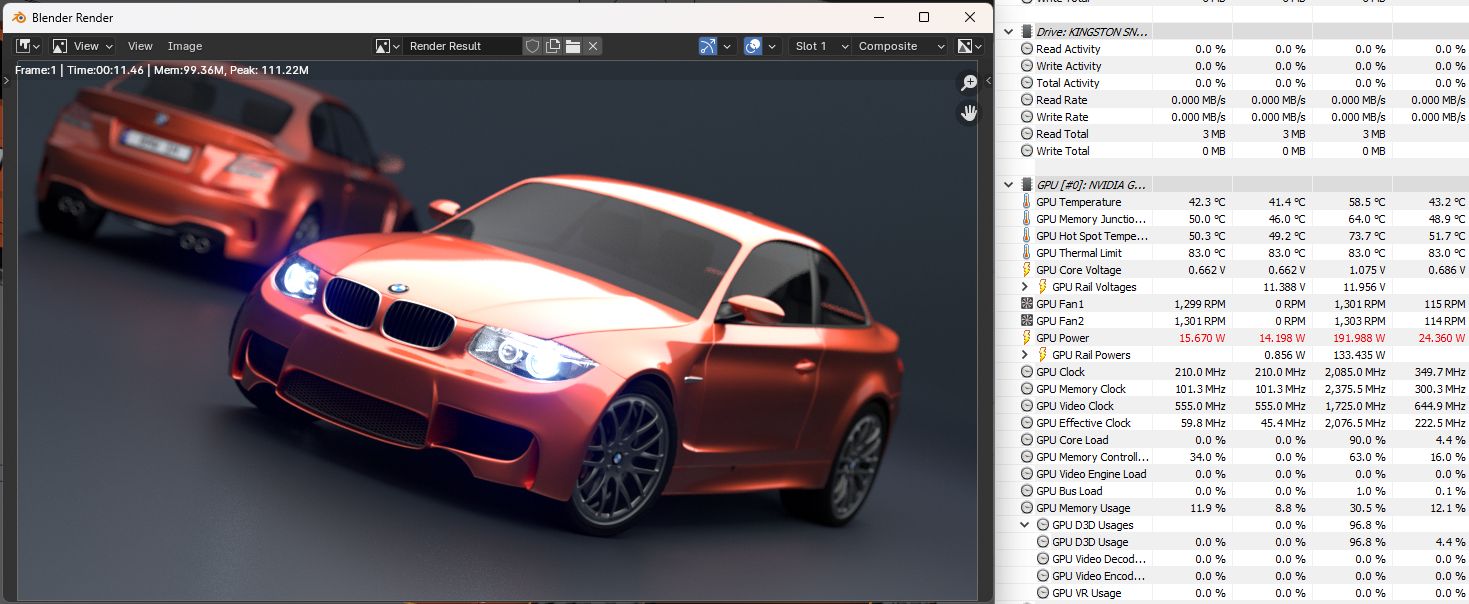The width and height of the screenshot is (1469, 604).
Task: Select the GPU VR Usage row label
Action: coord(1087,593)
